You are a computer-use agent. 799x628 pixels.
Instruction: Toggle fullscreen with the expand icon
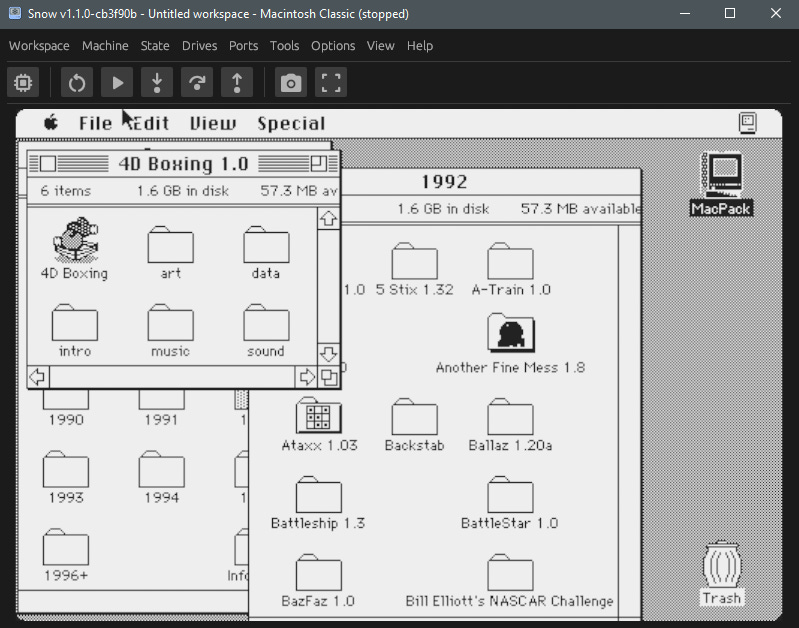(331, 83)
